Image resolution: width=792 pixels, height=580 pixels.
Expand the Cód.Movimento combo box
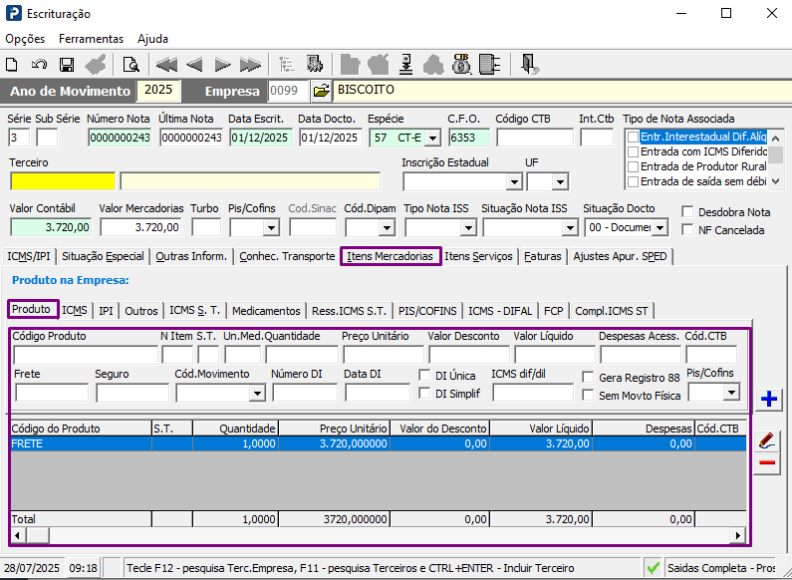coord(257,394)
